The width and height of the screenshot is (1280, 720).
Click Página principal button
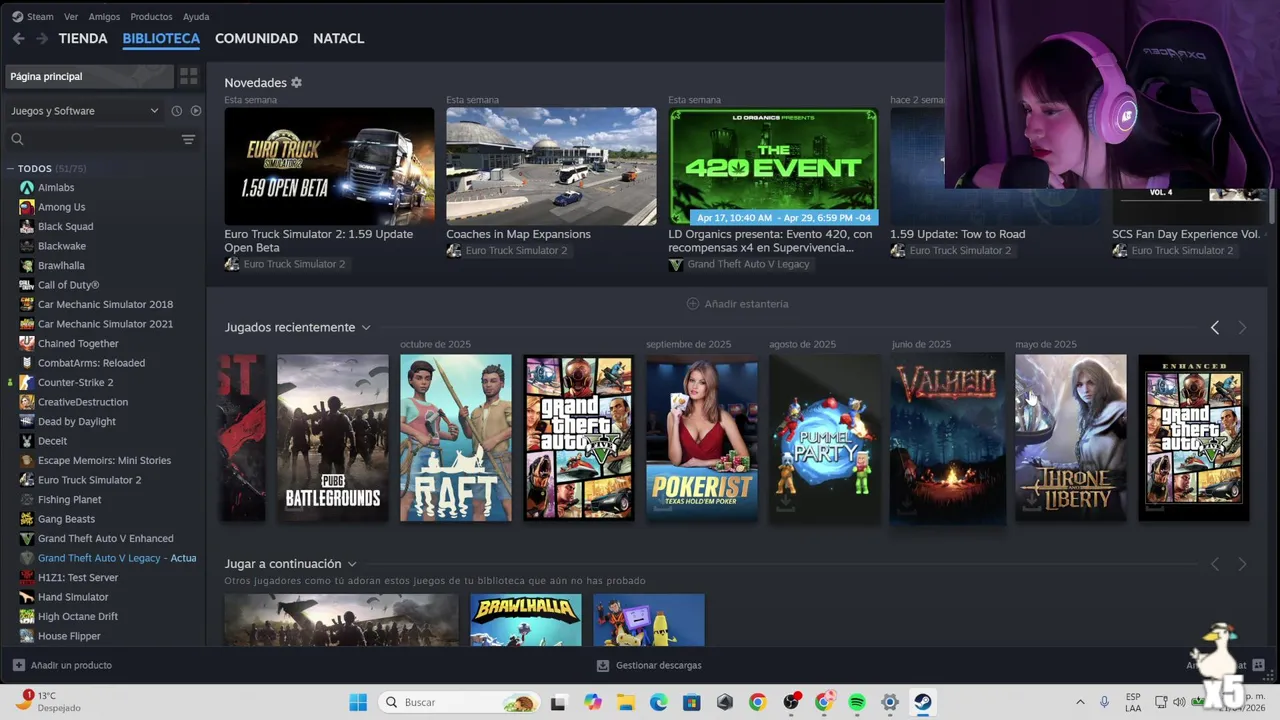point(88,76)
